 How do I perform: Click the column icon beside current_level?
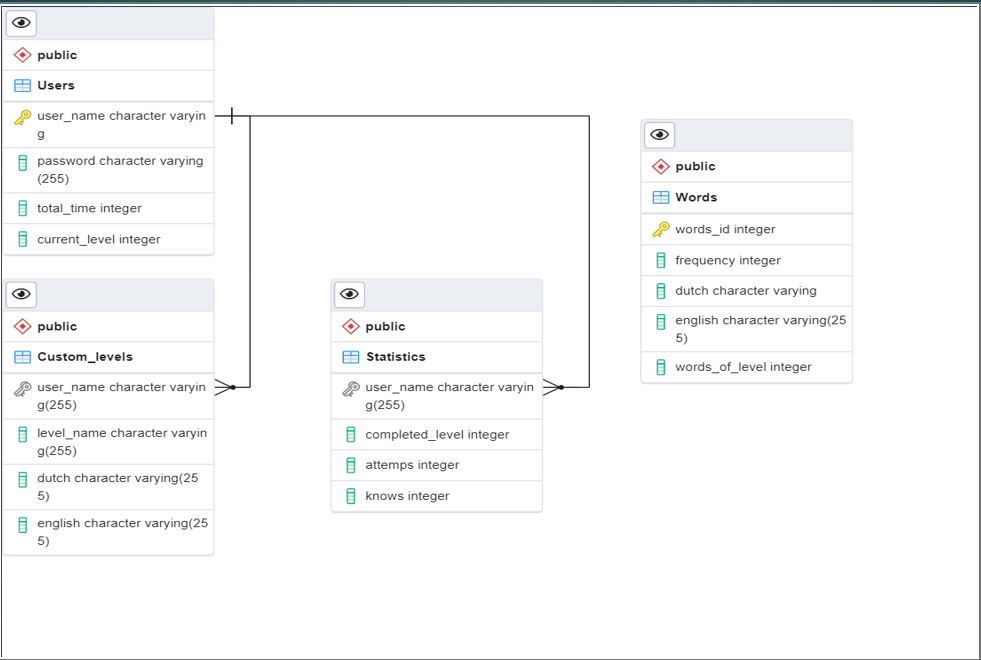23,239
